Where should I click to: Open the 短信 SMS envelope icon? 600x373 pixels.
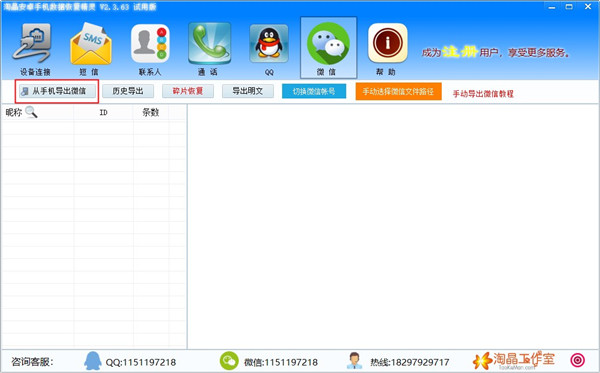(91, 43)
